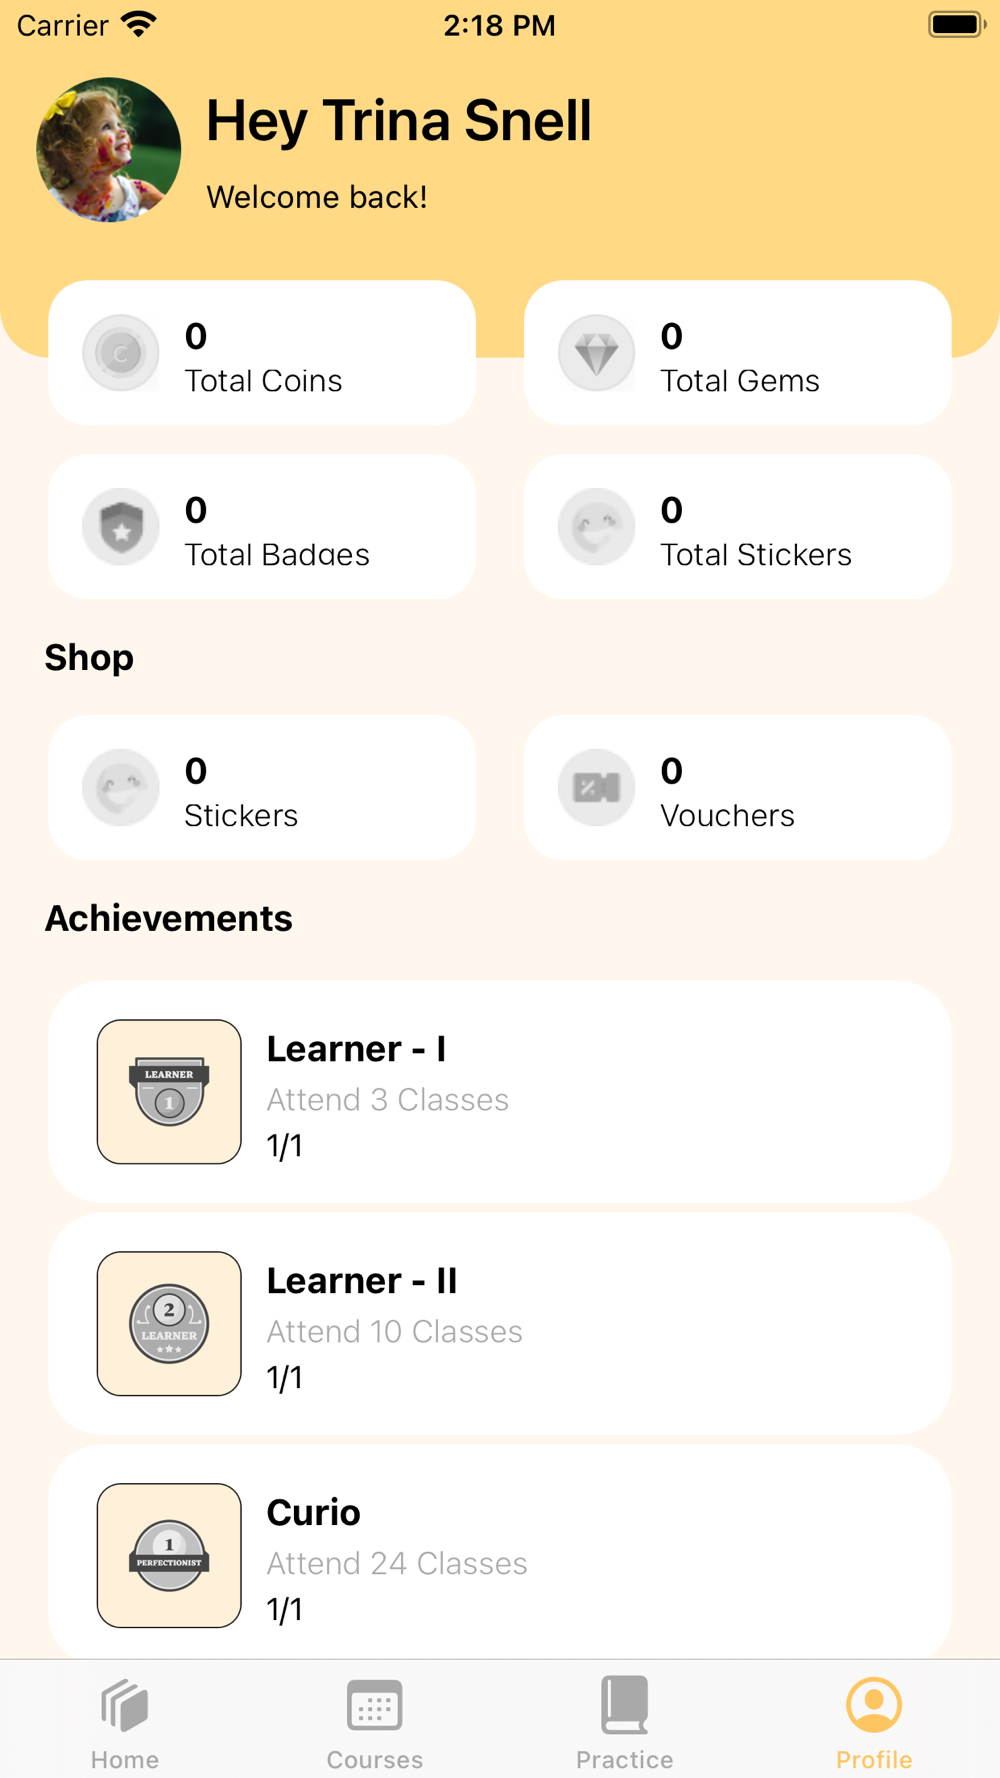
Task: Tap the Learner - I badge icon
Action: pyautogui.click(x=169, y=1092)
